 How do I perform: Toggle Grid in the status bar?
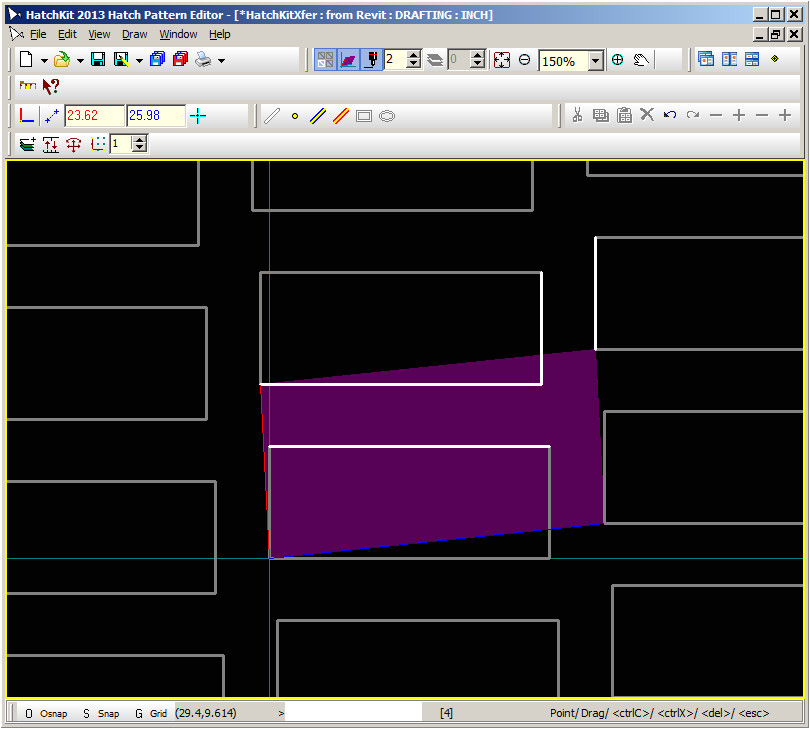(x=151, y=714)
